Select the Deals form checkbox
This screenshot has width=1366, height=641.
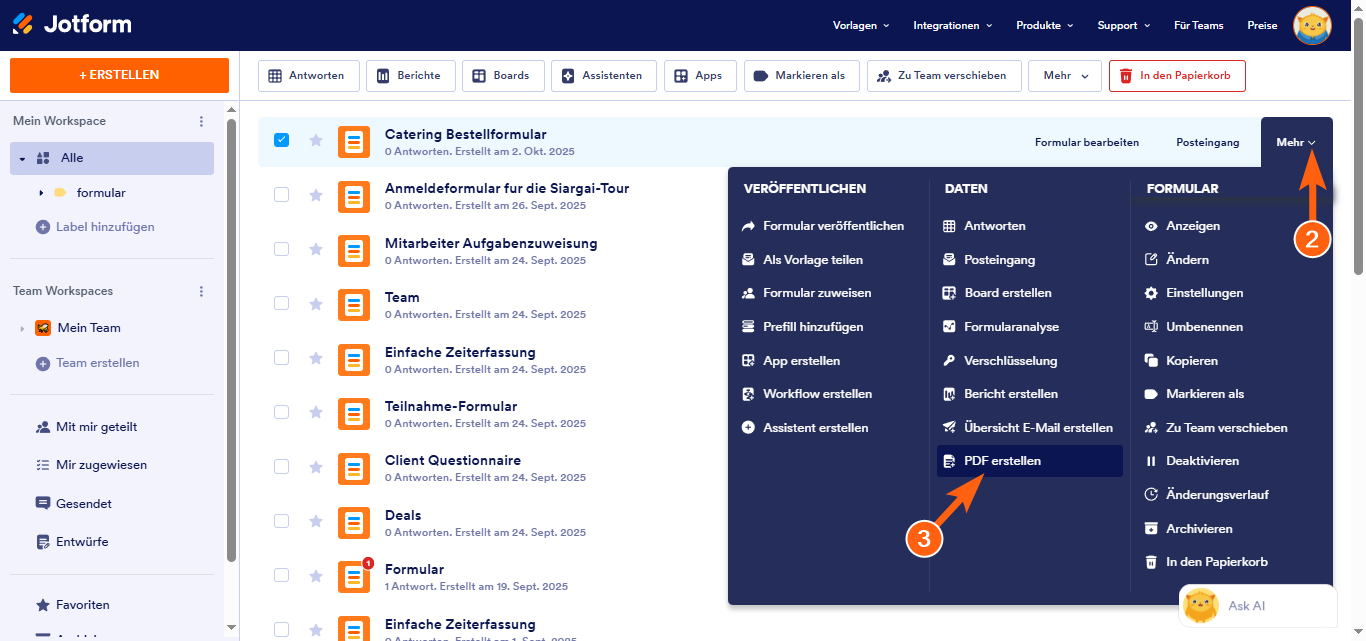click(x=282, y=521)
